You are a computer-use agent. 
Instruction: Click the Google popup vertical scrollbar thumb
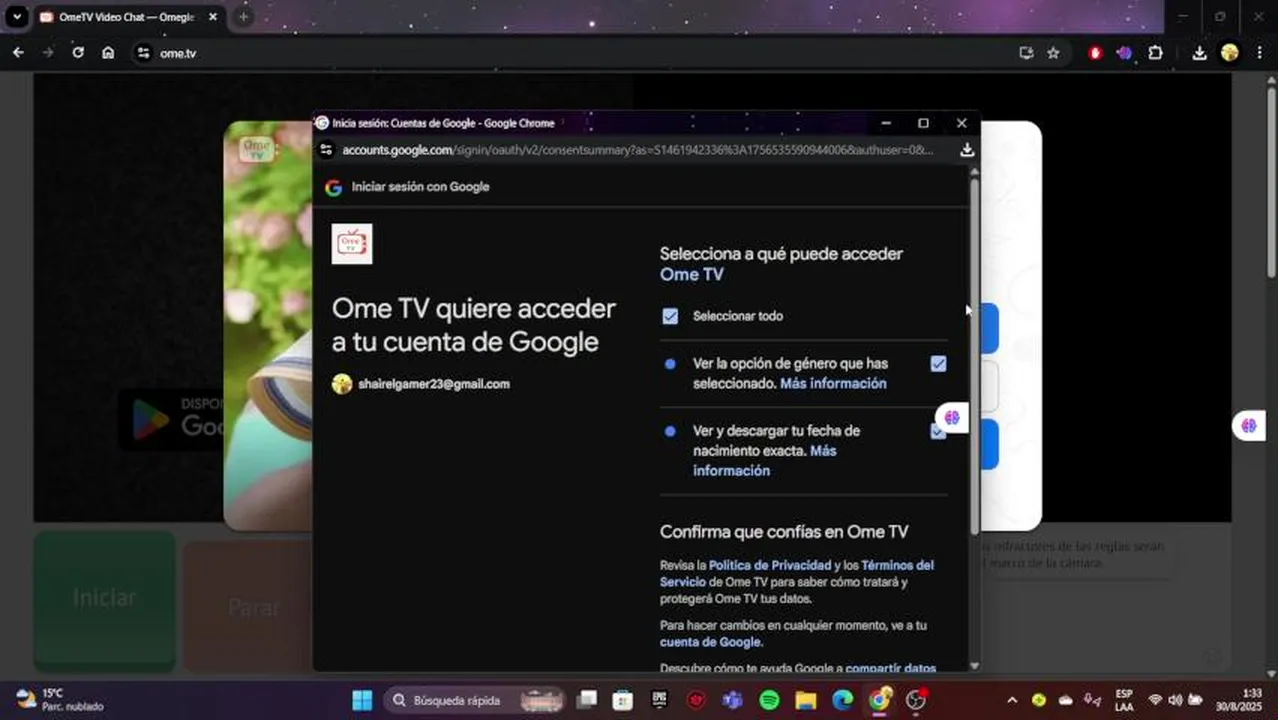tap(974, 356)
